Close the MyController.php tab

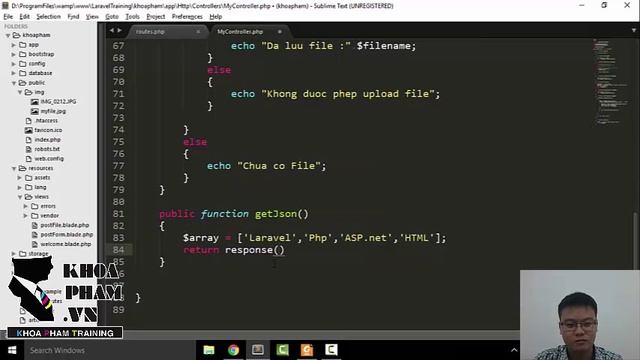point(280,31)
